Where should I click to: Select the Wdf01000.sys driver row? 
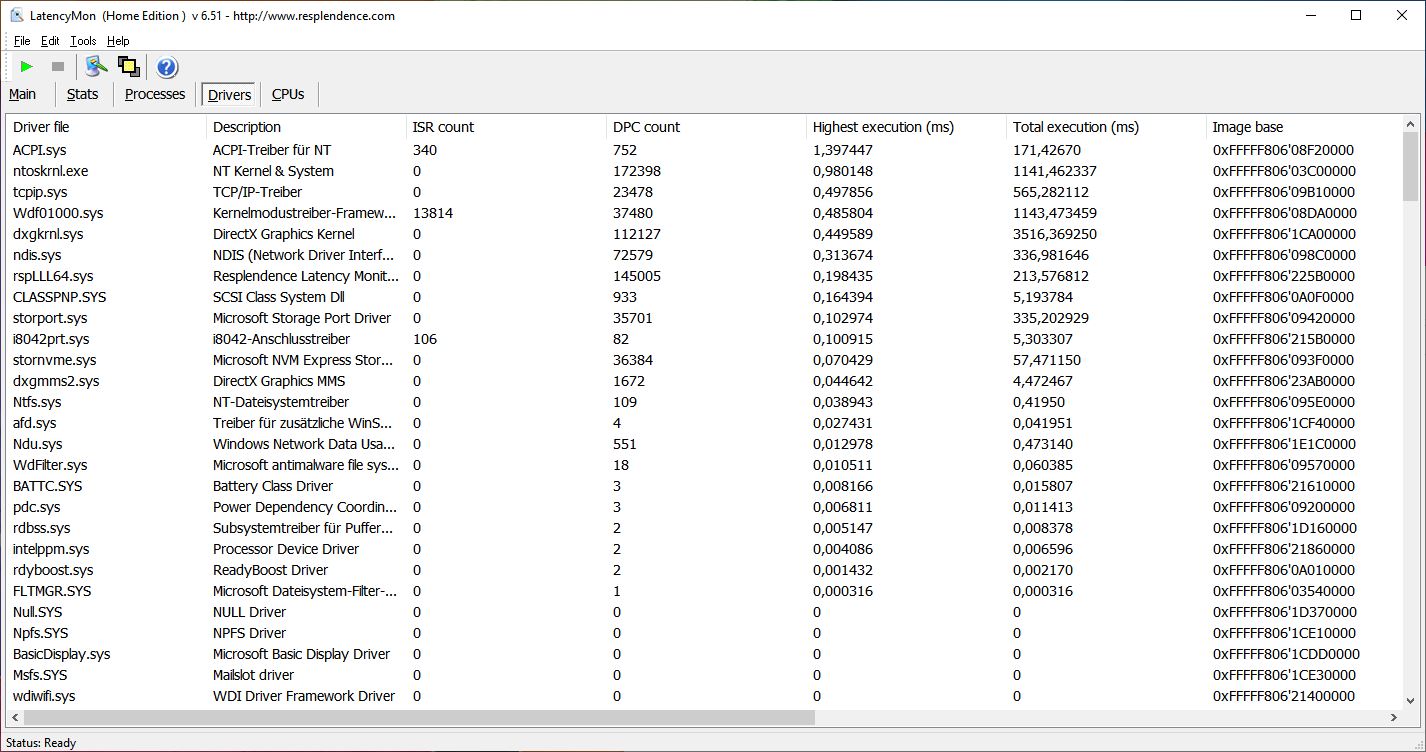point(704,213)
